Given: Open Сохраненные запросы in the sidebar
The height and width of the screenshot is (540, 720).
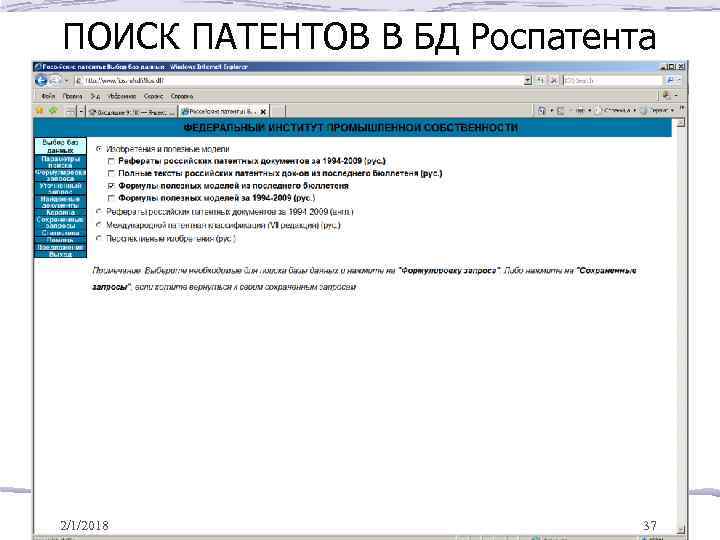Looking at the screenshot, I should point(60,223).
